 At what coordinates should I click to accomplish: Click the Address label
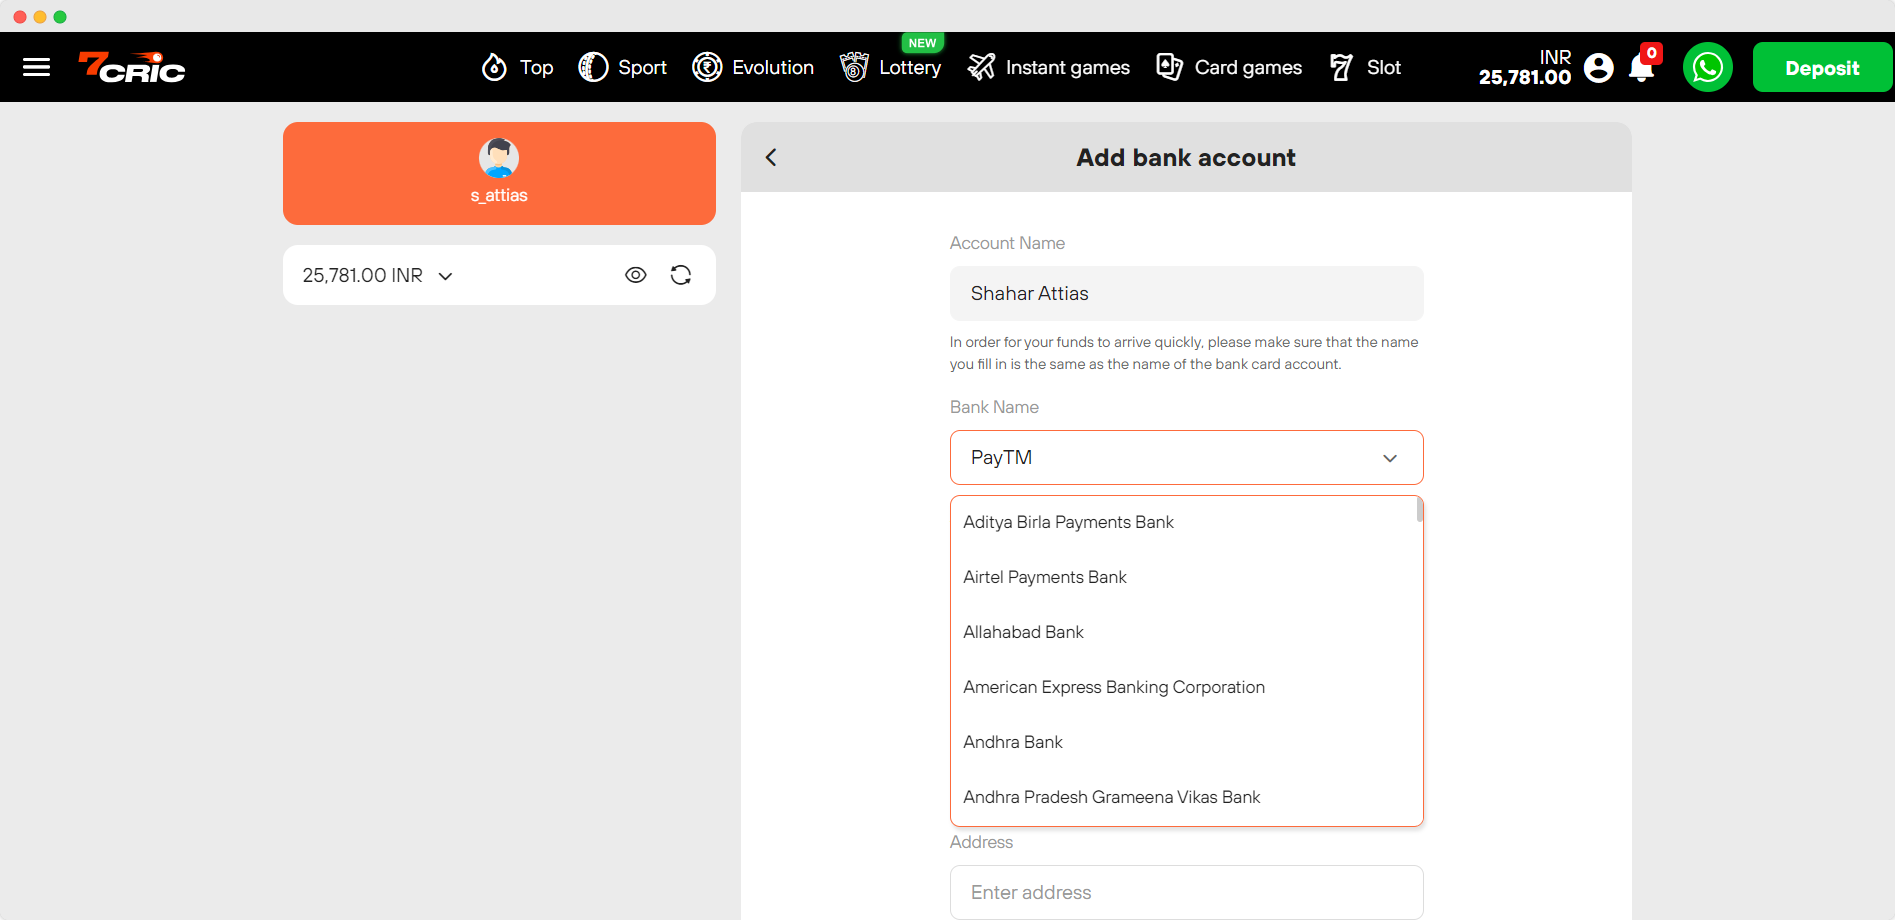[x=981, y=842]
